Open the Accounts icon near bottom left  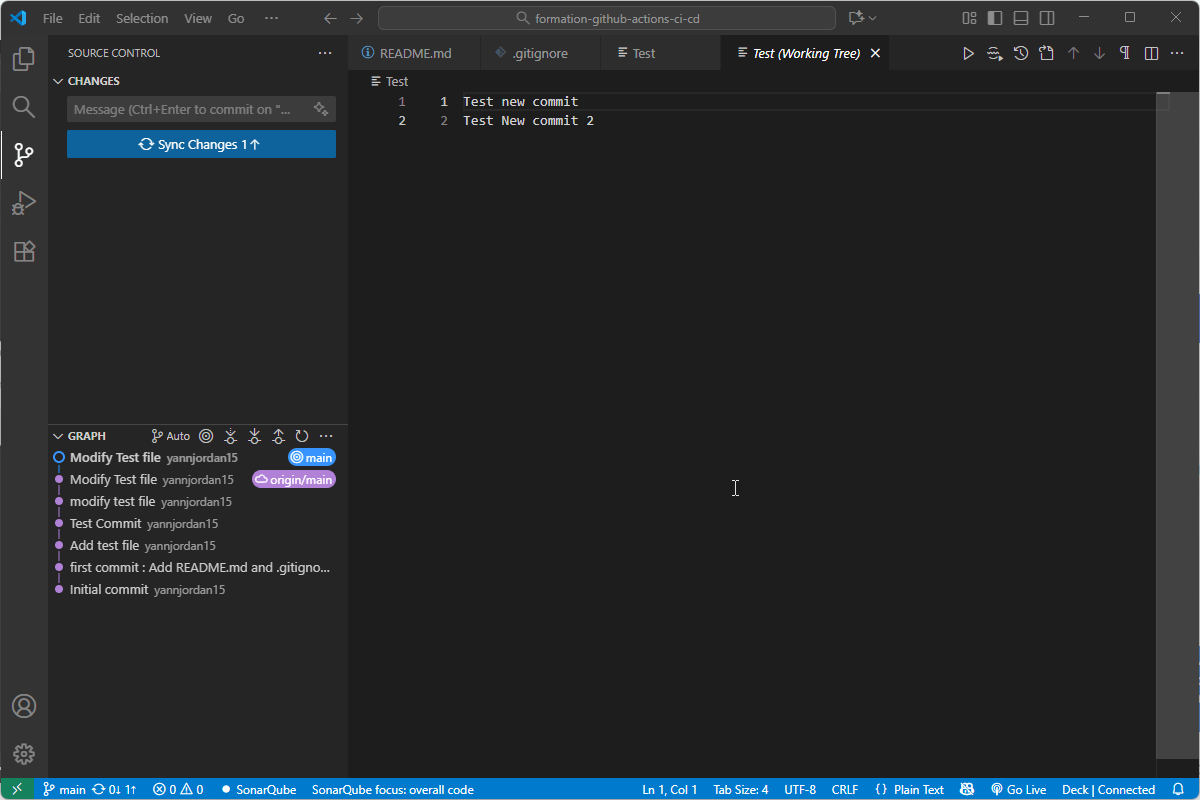(23, 706)
